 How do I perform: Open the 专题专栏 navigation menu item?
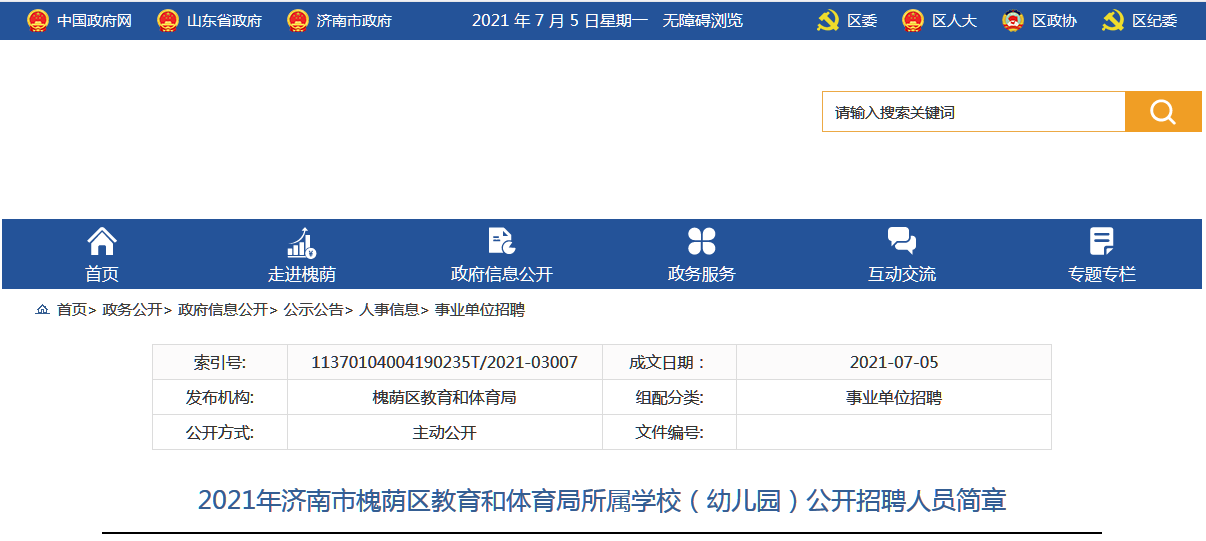point(1102,274)
